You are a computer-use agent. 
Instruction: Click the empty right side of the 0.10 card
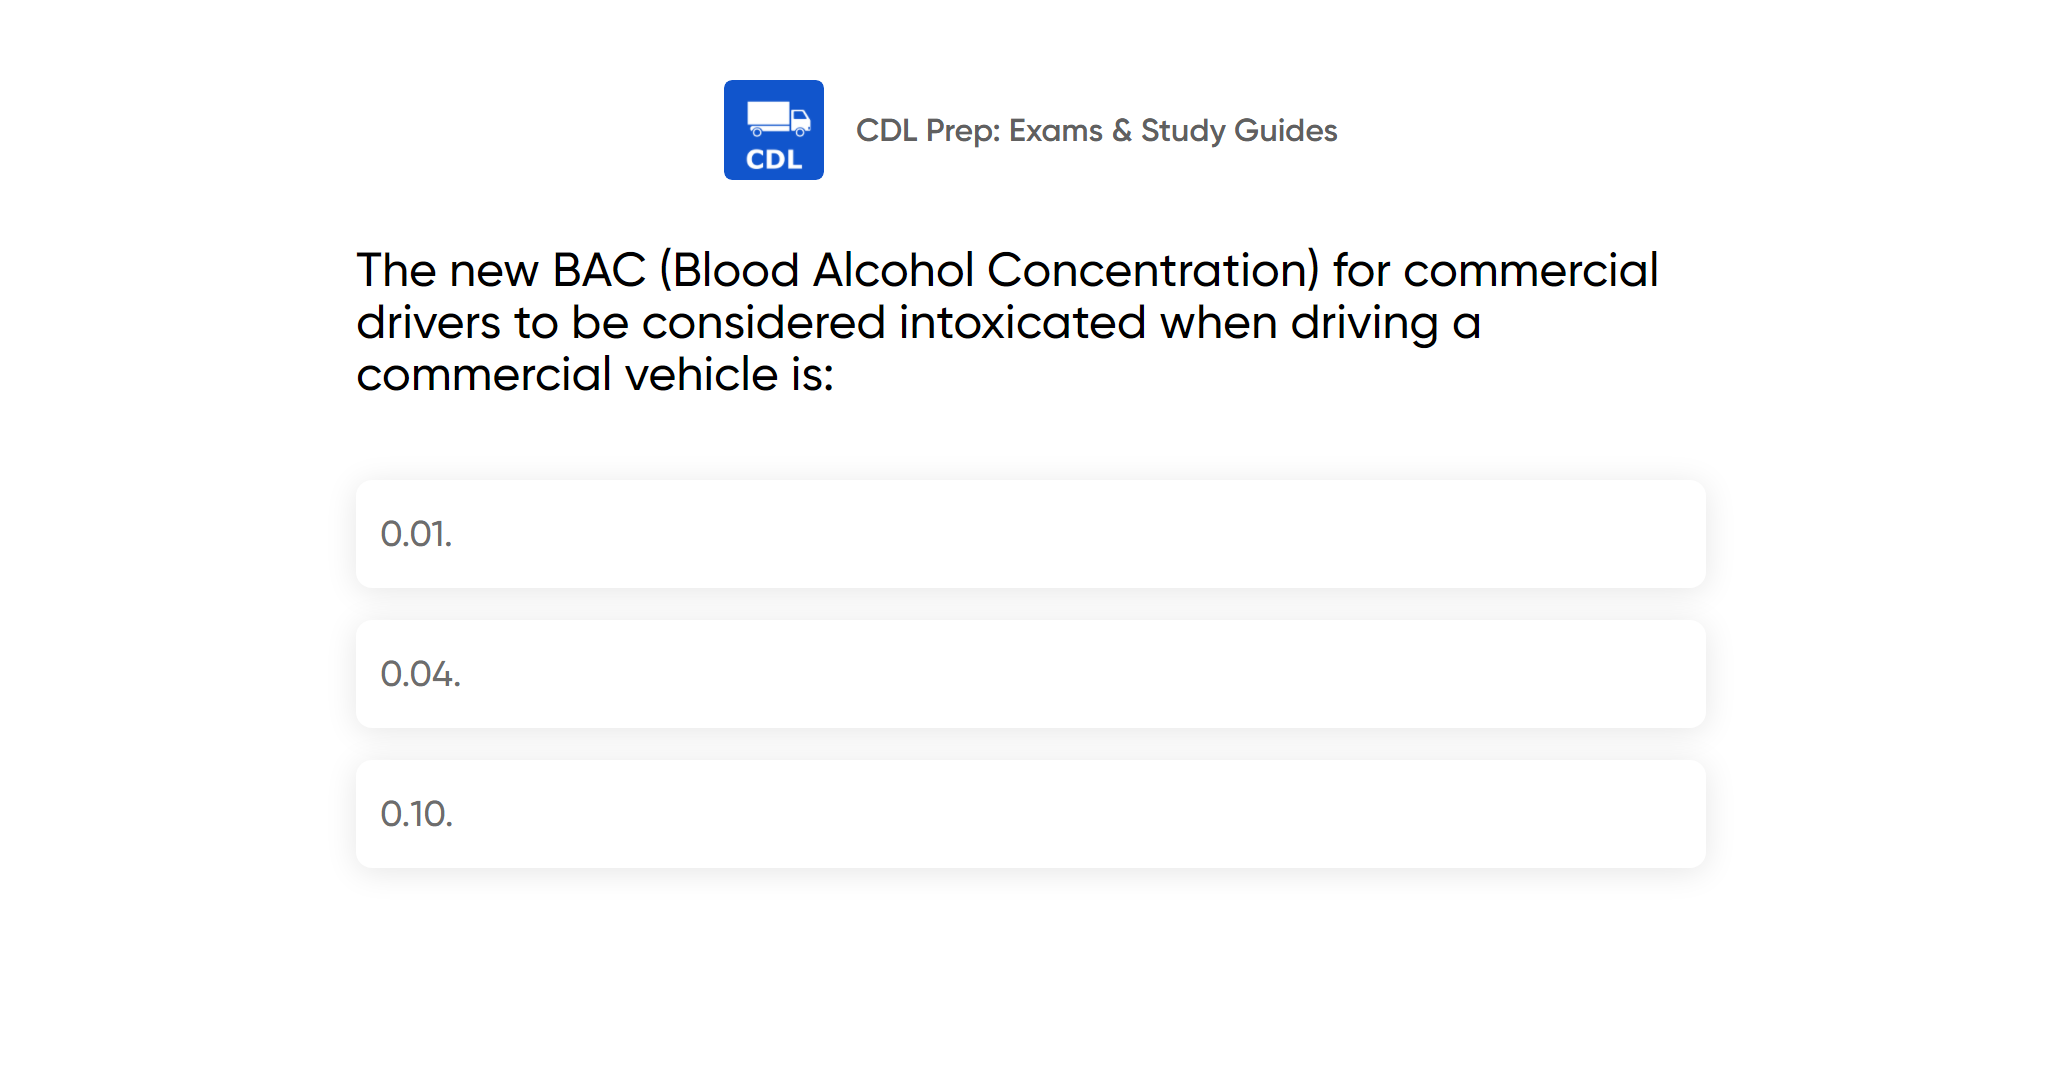1500,814
